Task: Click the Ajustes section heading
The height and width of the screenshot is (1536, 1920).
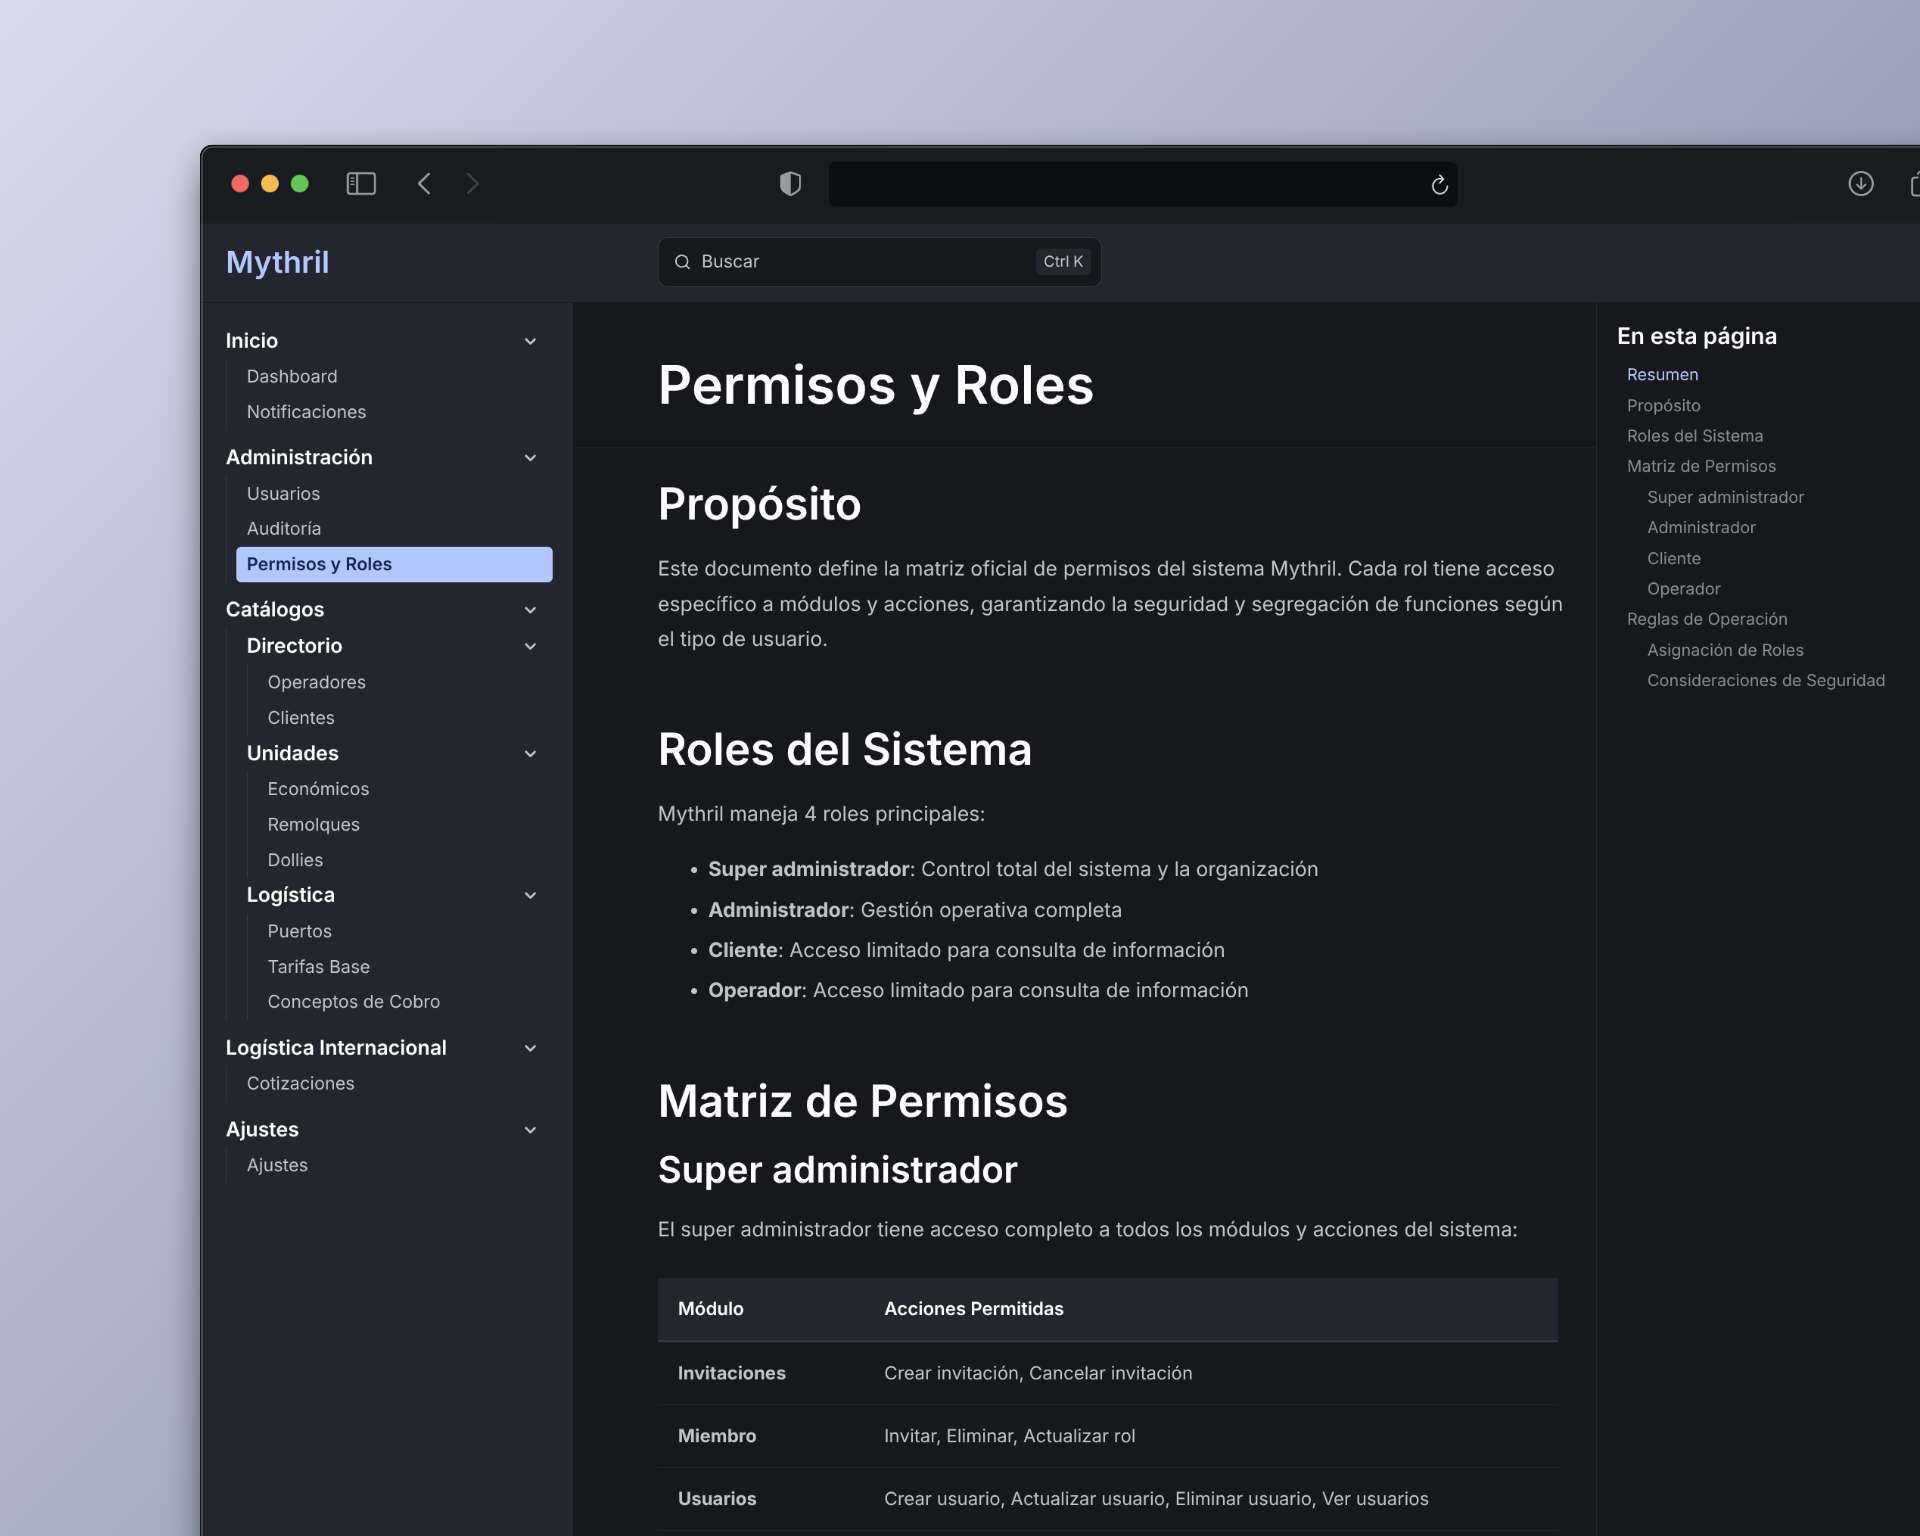Action: [262, 1130]
